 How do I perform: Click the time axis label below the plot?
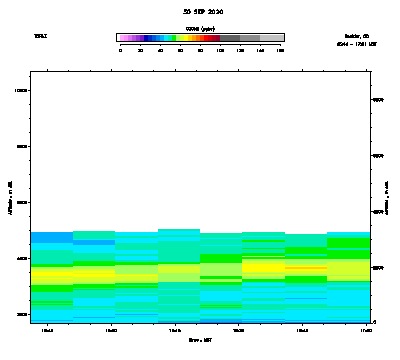click(x=200, y=340)
